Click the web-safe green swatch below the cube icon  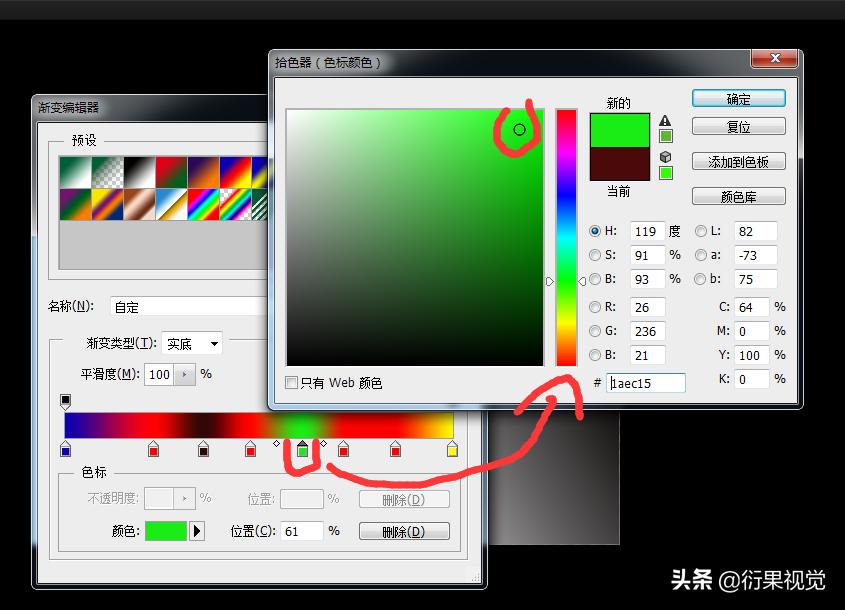pos(666,174)
